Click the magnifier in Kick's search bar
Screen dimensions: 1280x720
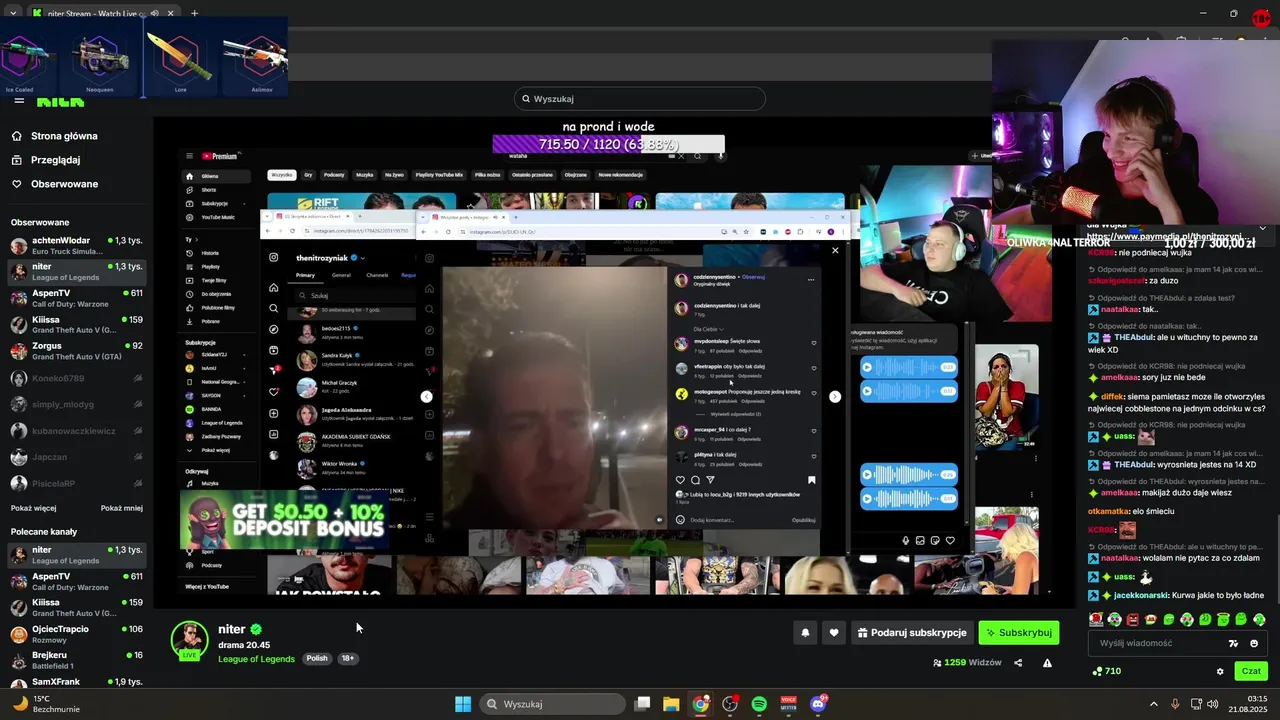click(x=525, y=99)
